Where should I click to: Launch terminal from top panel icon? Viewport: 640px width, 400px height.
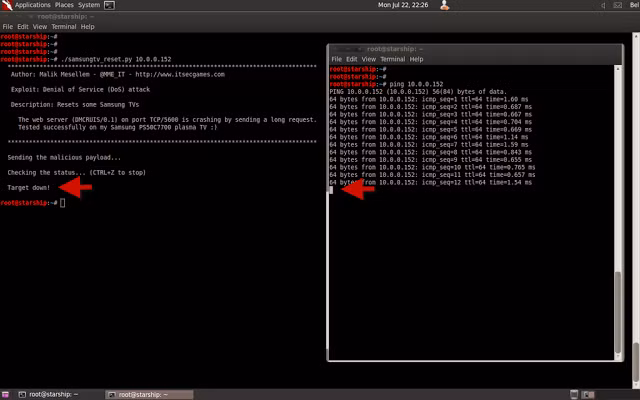pyautogui.click(x=109, y=5)
